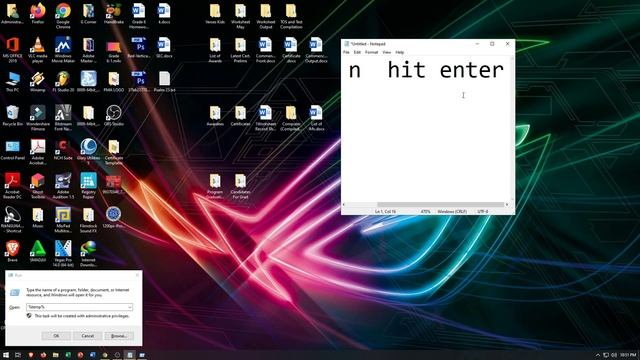Select the Internet Download Manager icon
This screenshot has height=360, width=640.
[88, 253]
